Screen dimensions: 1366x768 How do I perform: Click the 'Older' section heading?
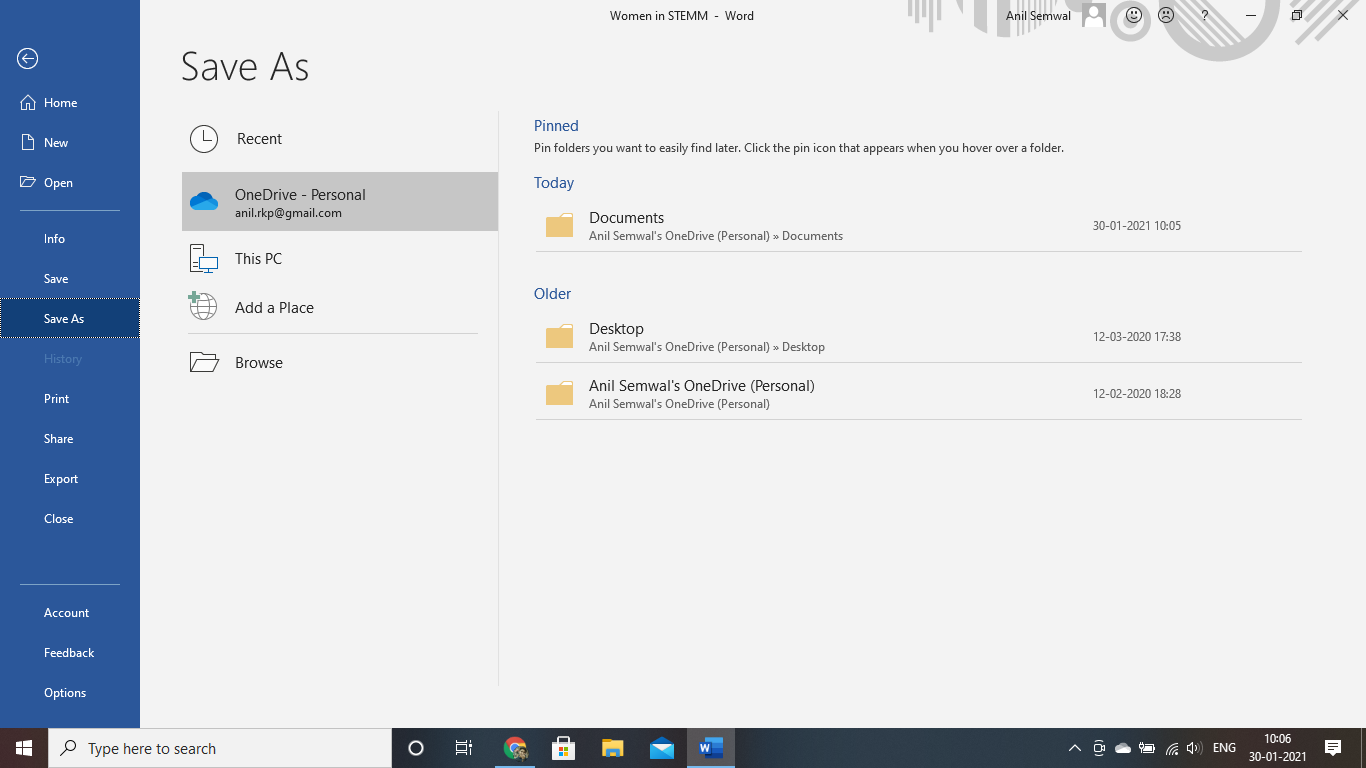pos(552,294)
